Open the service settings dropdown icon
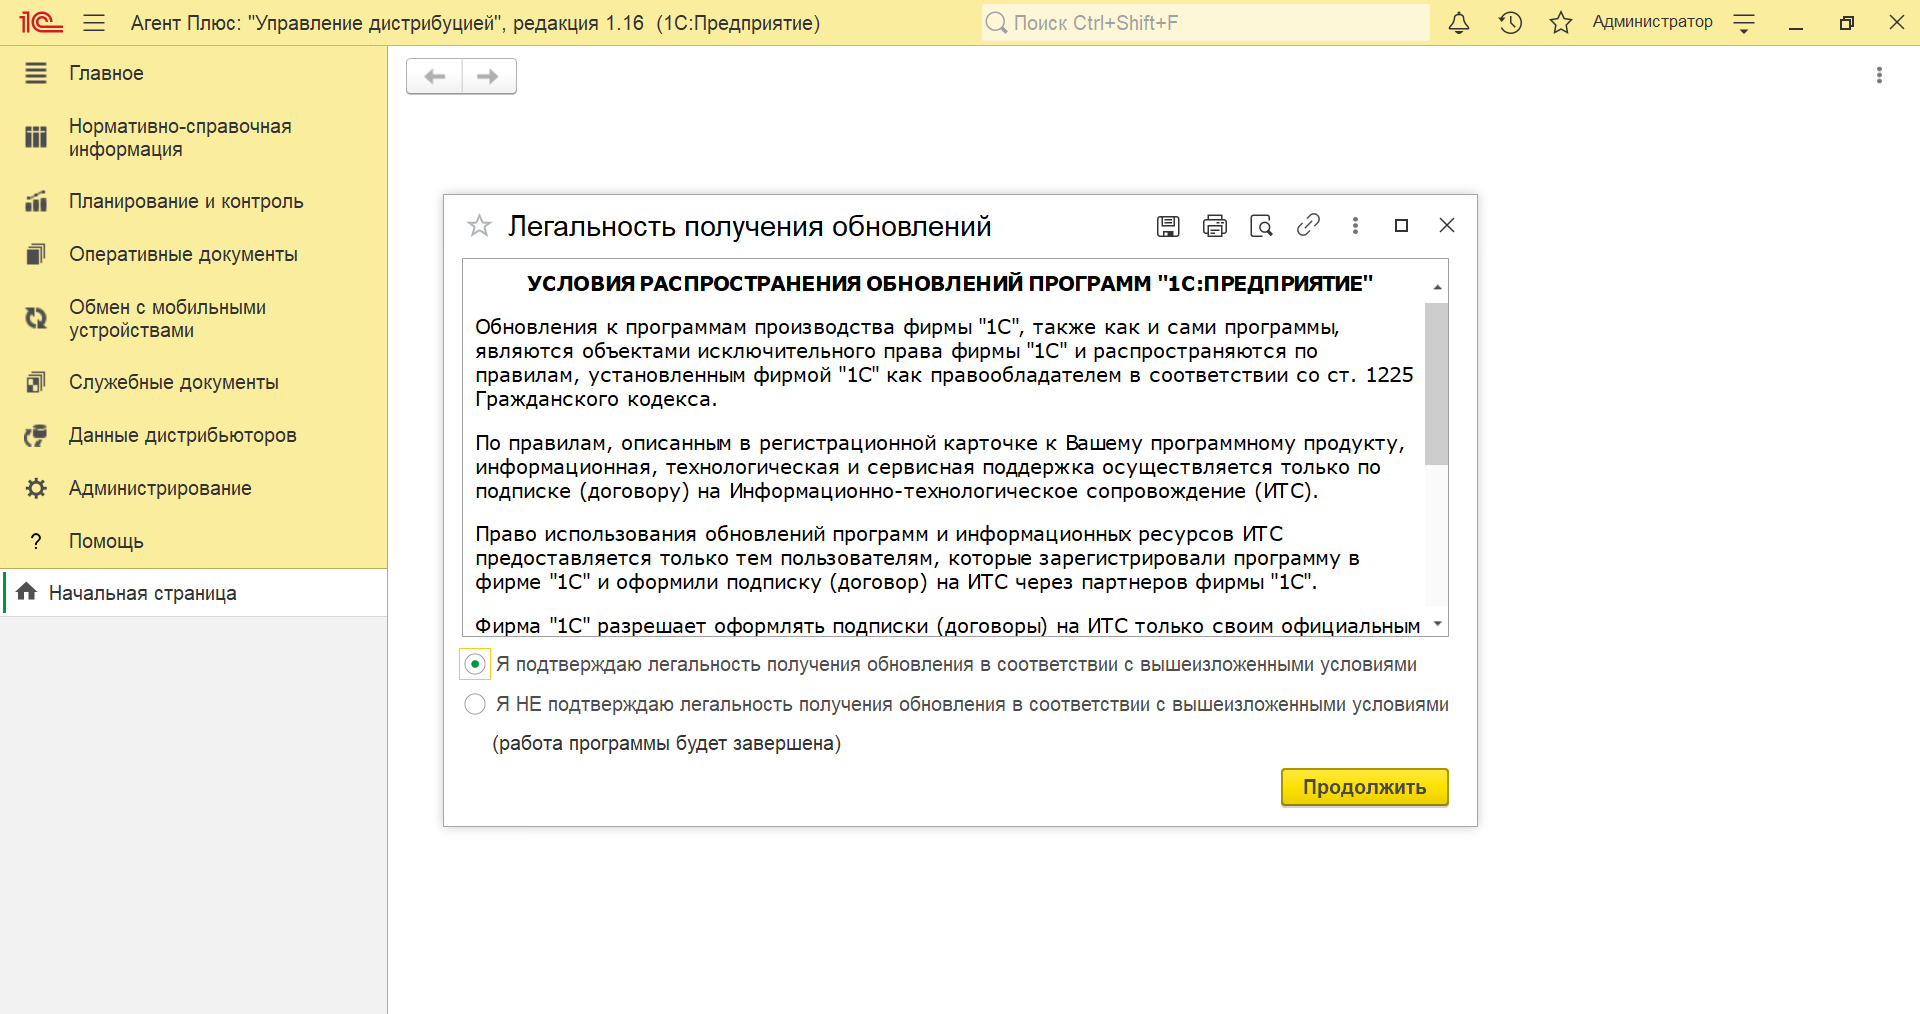 click(x=1744, y=23)
